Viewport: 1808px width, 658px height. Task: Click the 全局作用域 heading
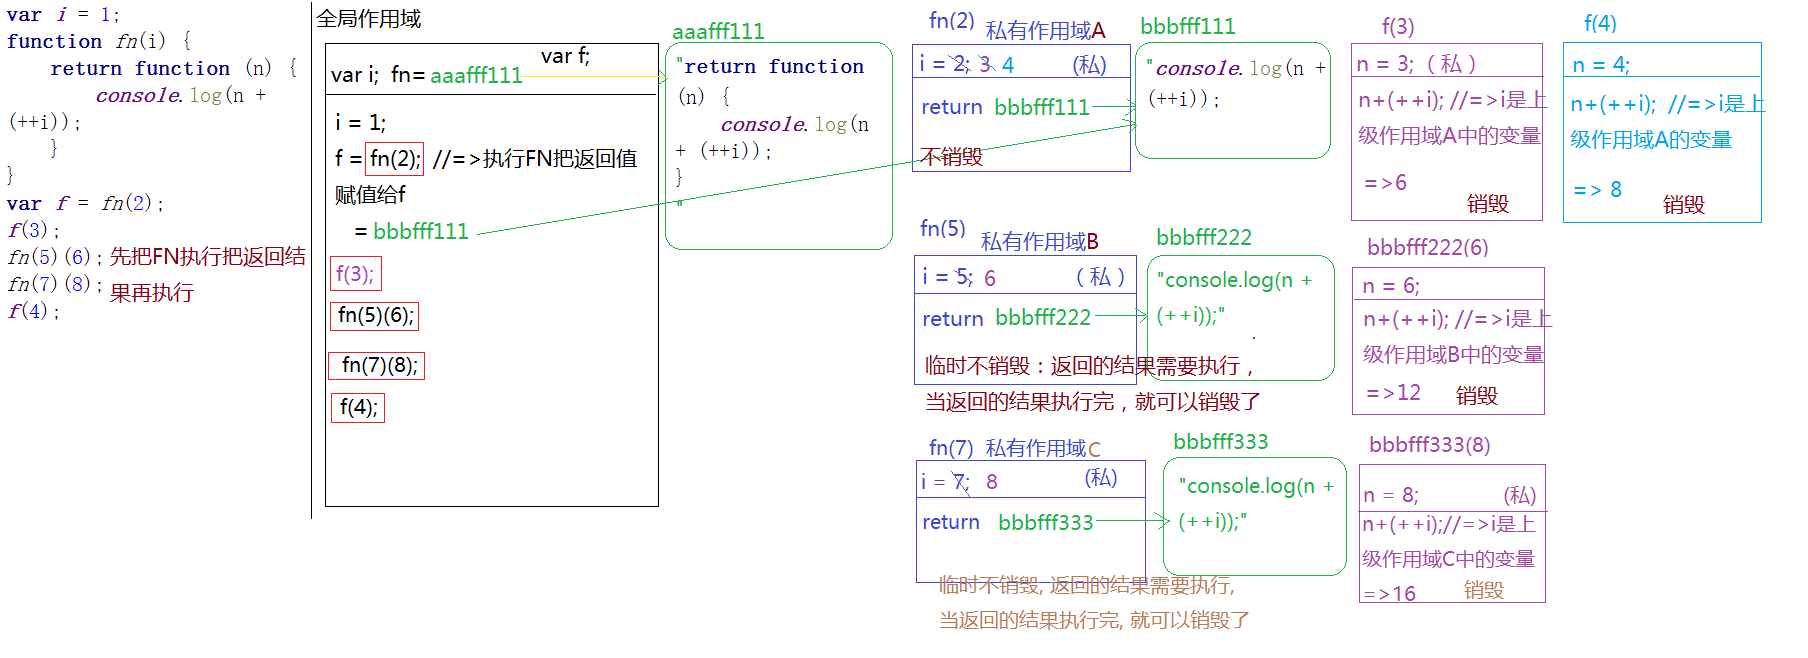click(x=369, y=19)
